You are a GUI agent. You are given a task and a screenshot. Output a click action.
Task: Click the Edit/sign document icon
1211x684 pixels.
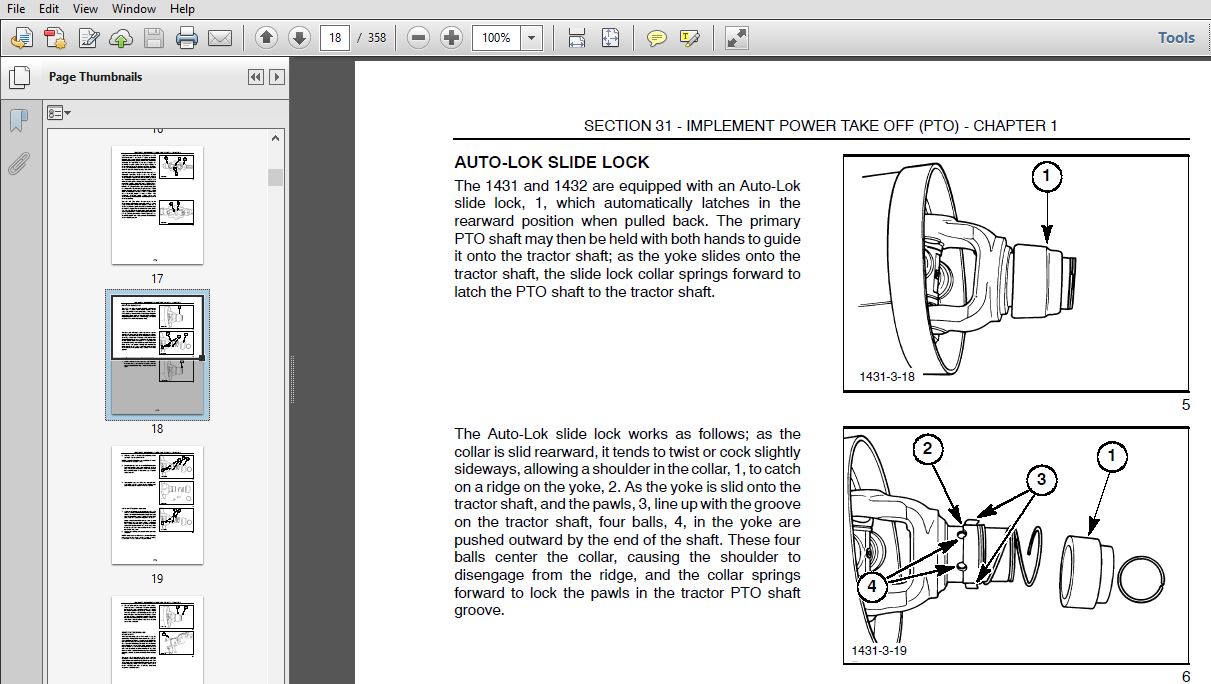tap(89, 38)
